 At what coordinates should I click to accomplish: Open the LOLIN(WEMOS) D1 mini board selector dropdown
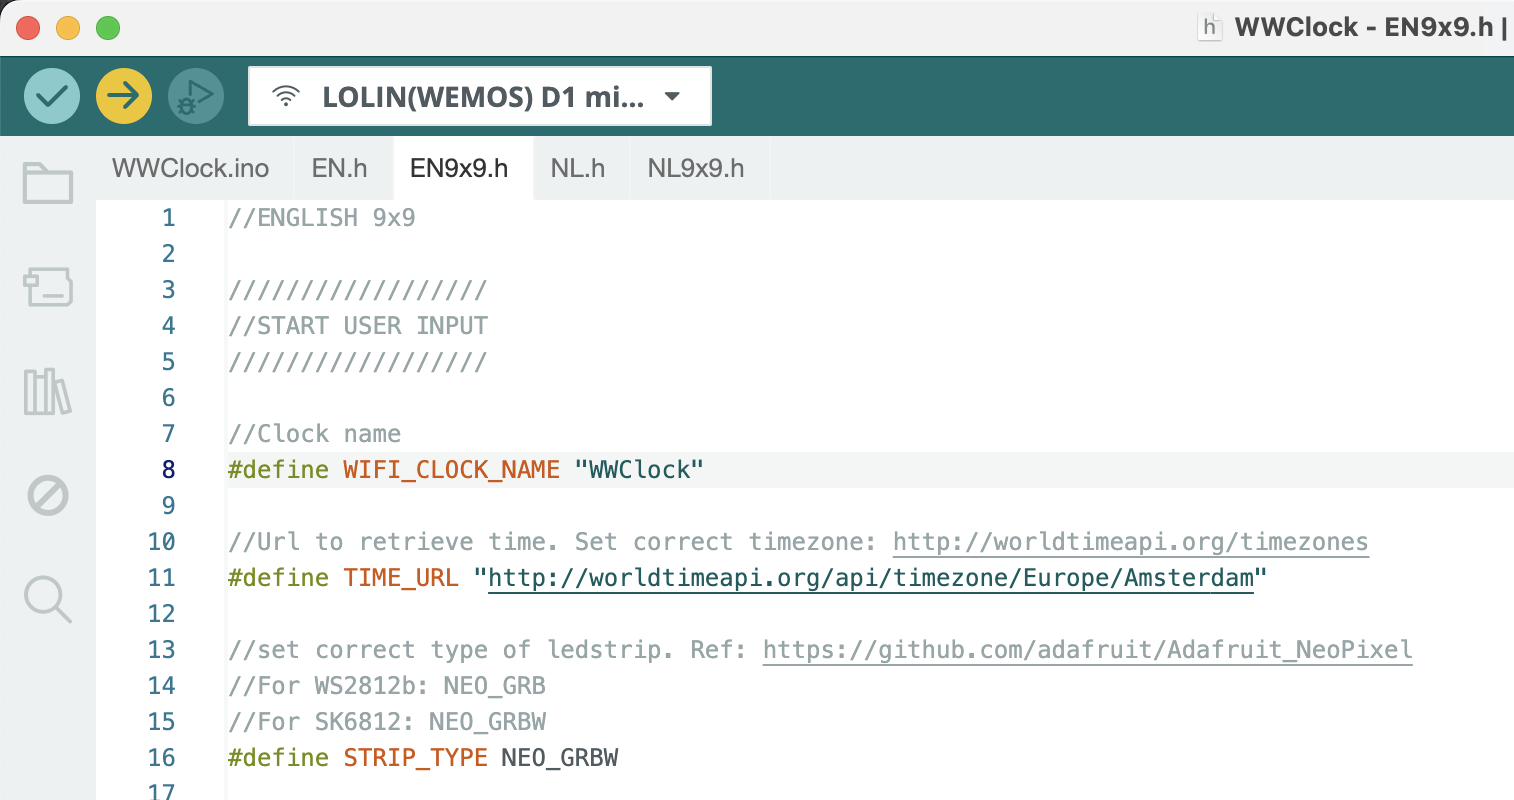[x=480, y=96]
